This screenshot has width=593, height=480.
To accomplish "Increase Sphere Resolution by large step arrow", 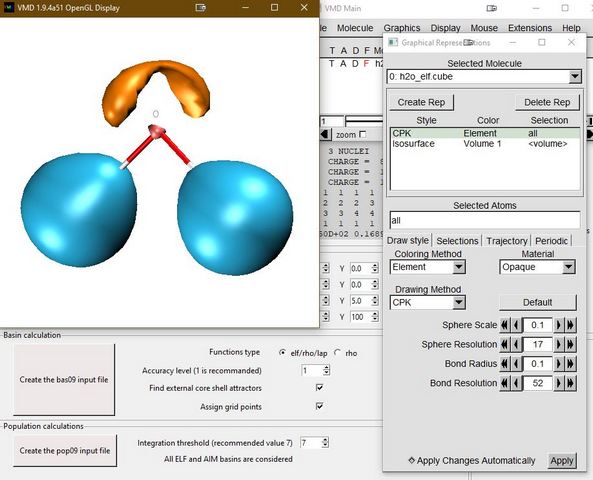I will [570, 345].
